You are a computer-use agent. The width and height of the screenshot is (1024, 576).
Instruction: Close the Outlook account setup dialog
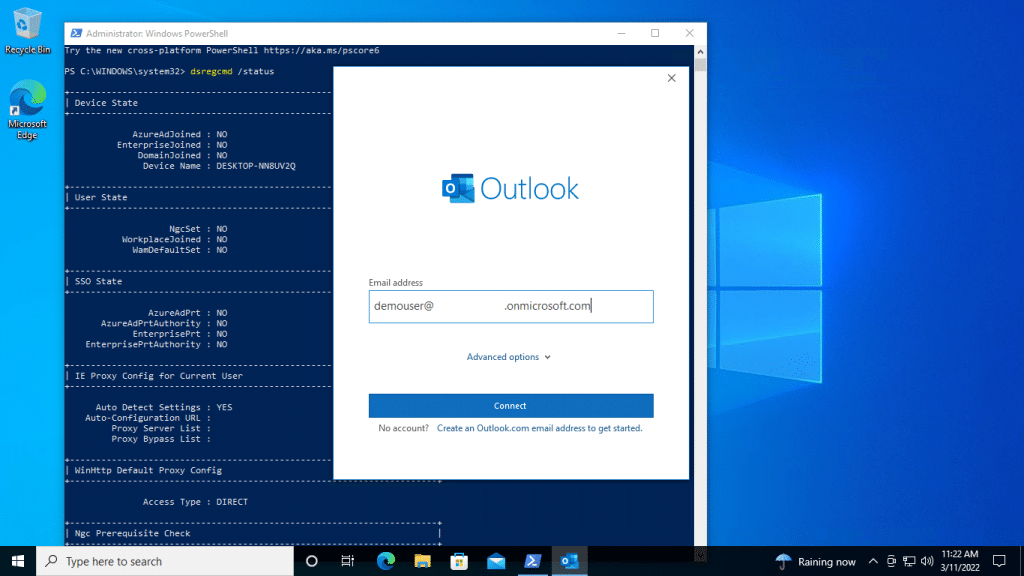pos(671,78)
